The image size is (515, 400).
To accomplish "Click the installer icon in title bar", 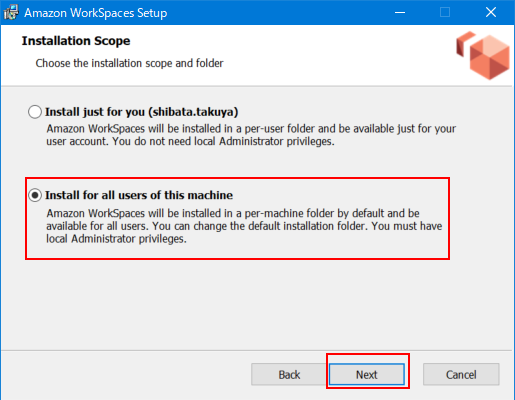I will click(x=11, y=13).
